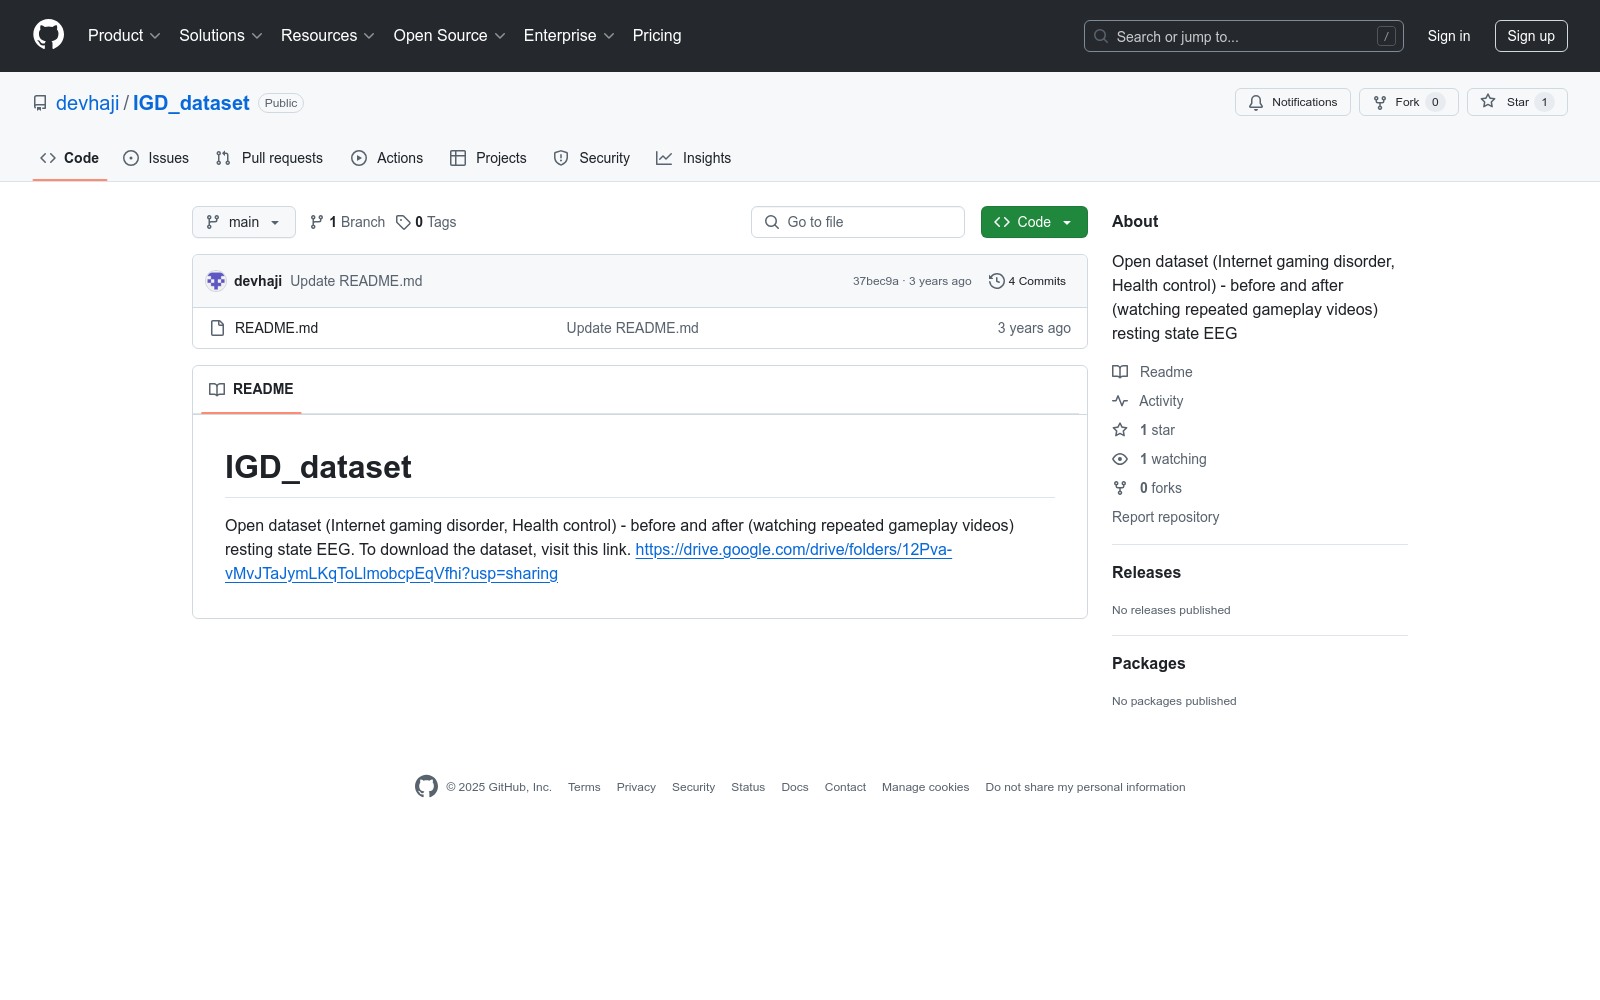
Task: Click the Go to file input
Action: [x=858, y=222]
